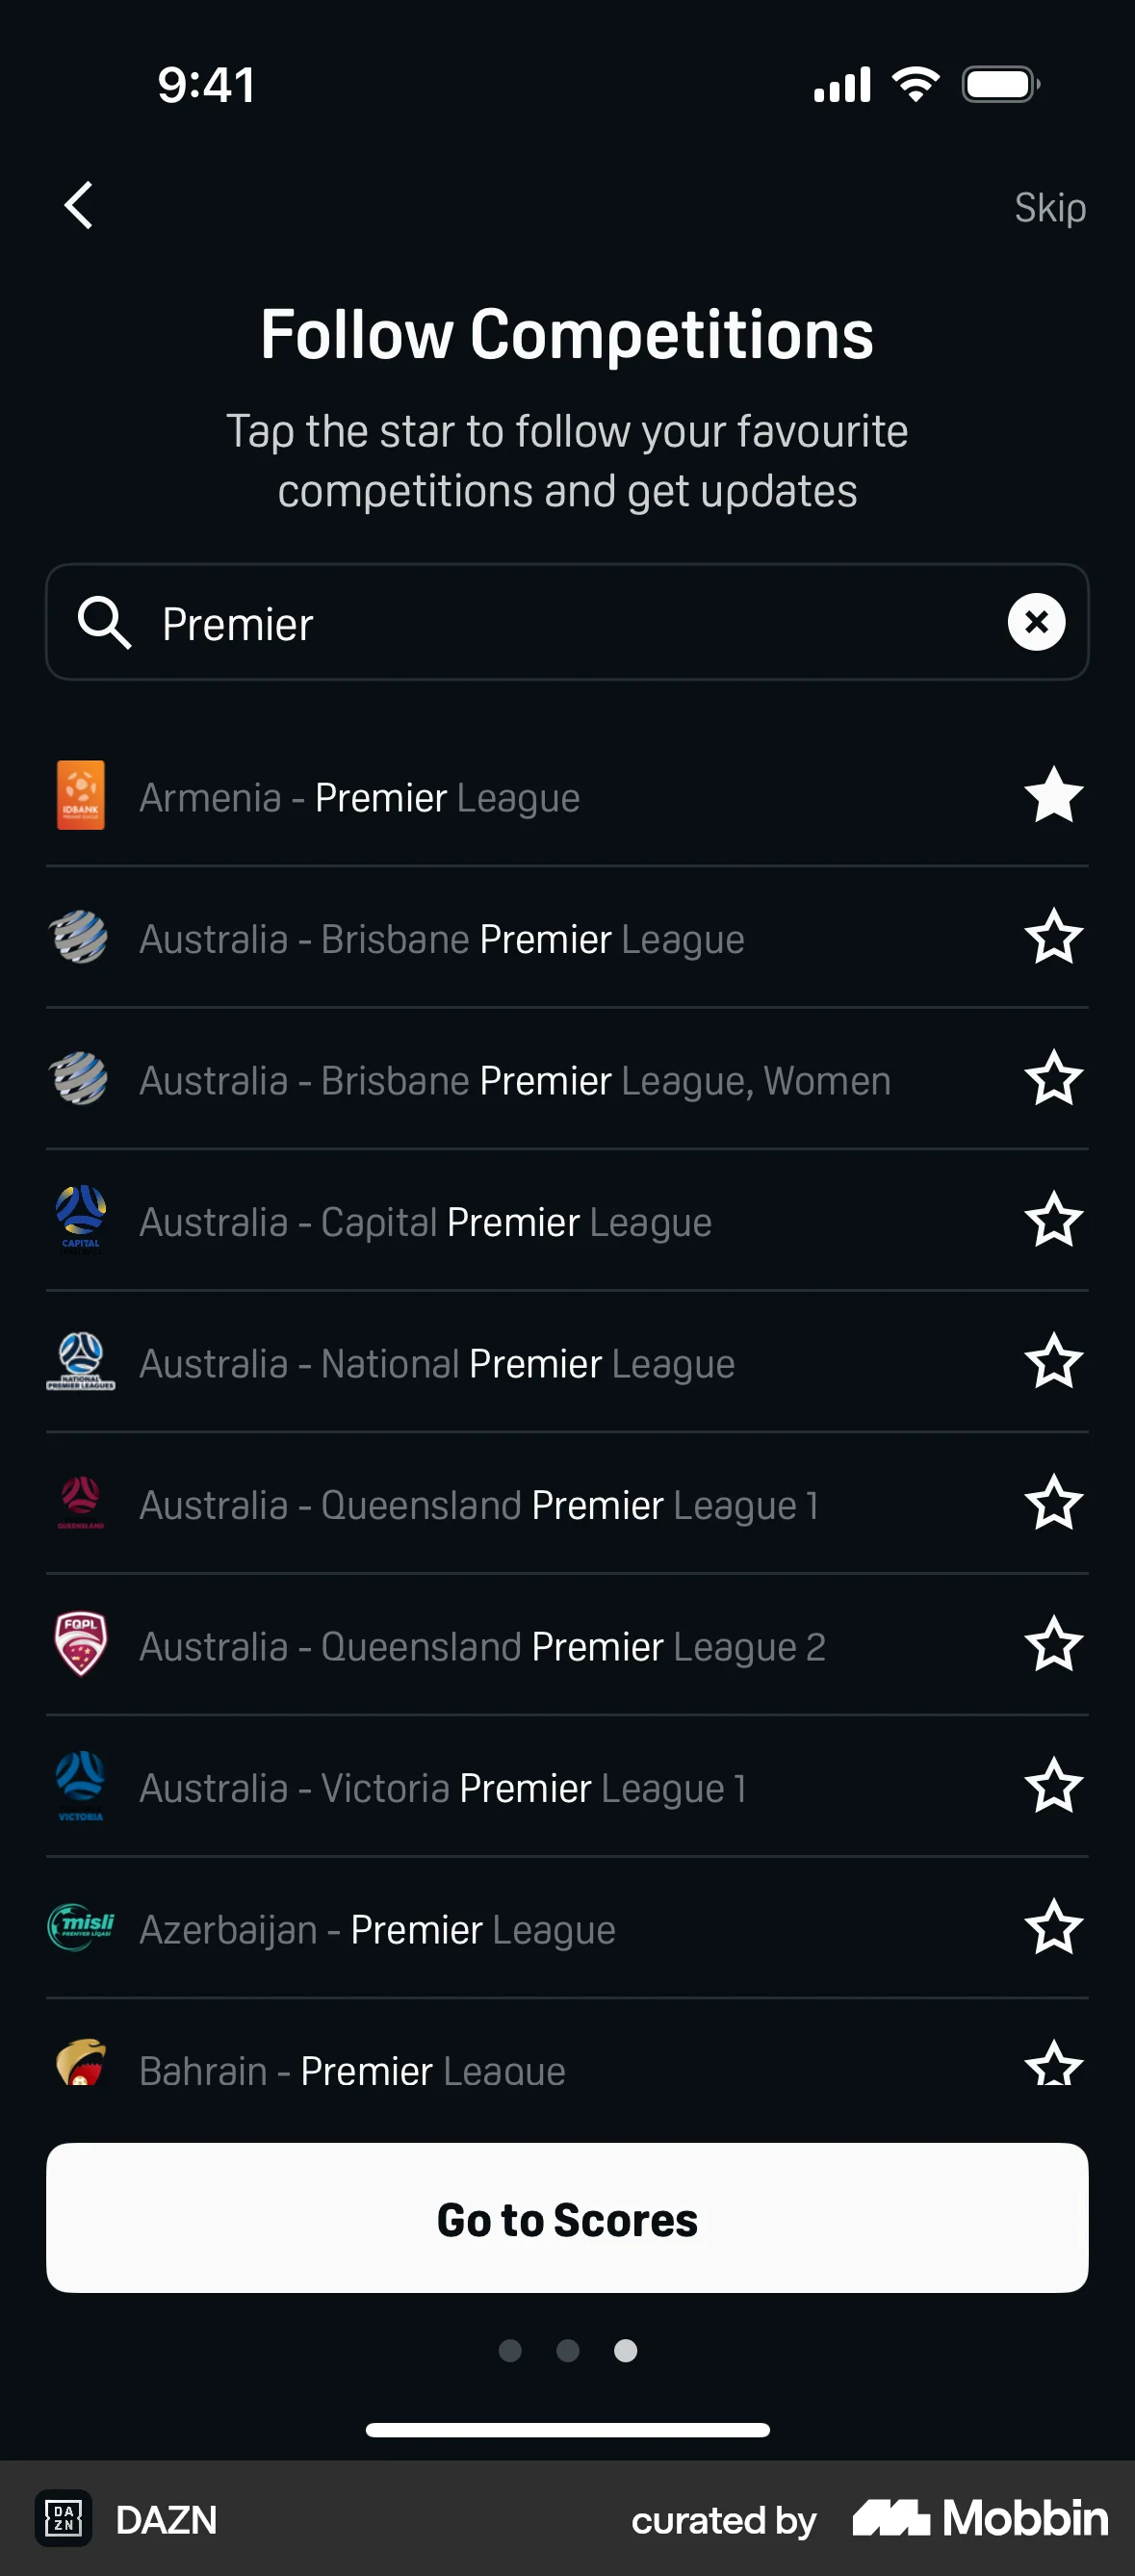Tap the Capital Premier League logo
The width and height of the screenshot is (1135, 2576).
pyautogui.click(x=80, y=1219)
